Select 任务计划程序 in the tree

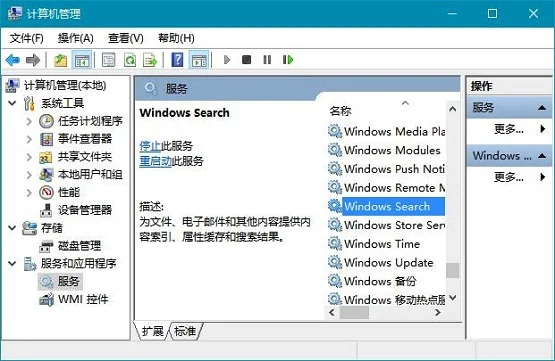[90, 121]
